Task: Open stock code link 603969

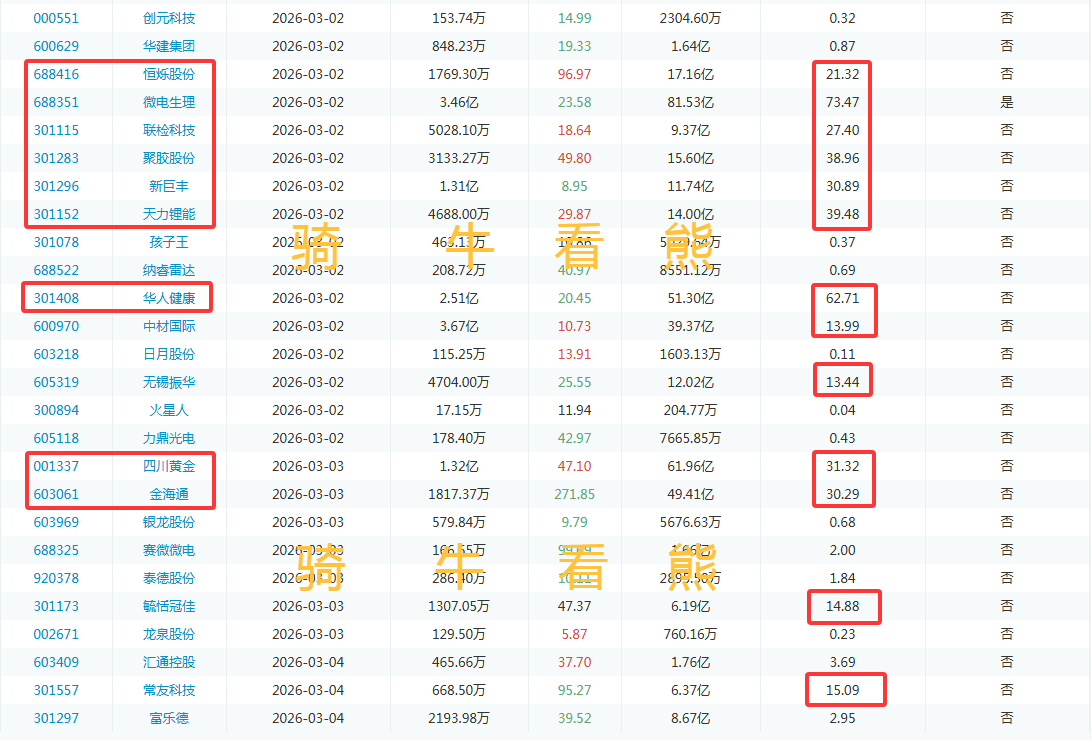Action: 56,522
